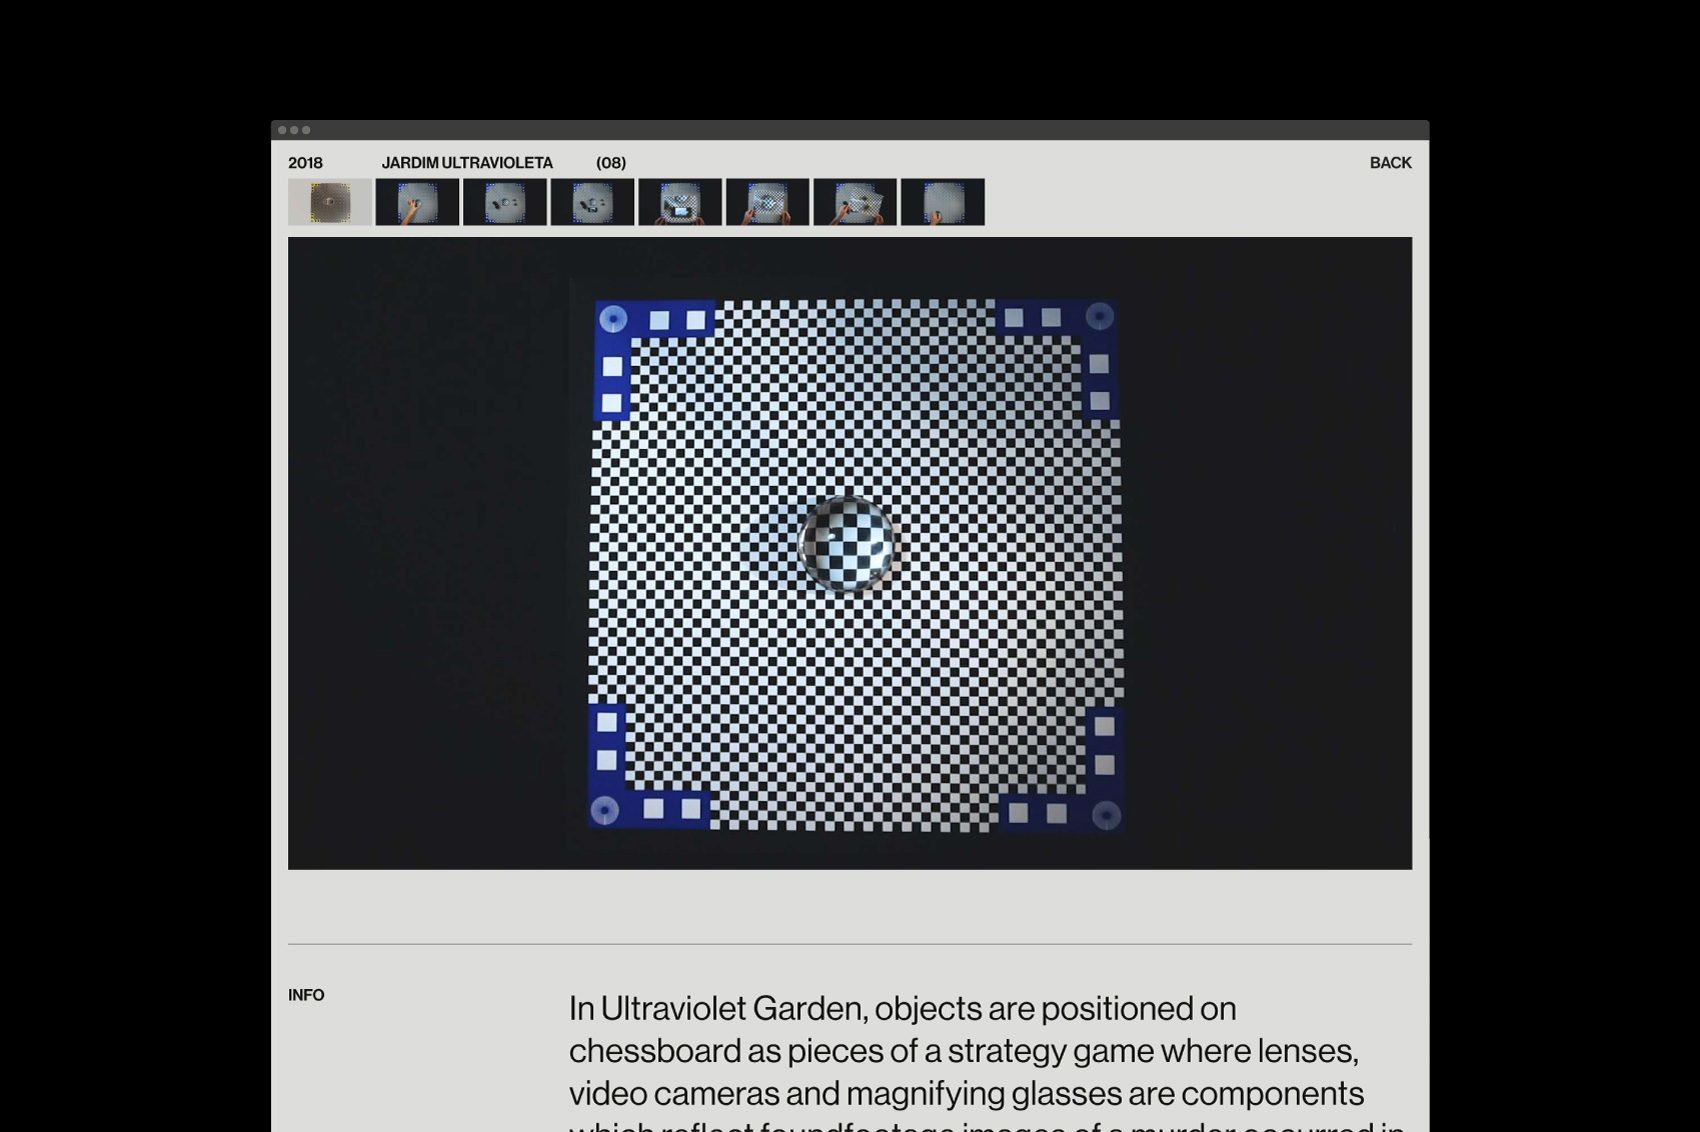View the fourth thumbnail image

592,202
